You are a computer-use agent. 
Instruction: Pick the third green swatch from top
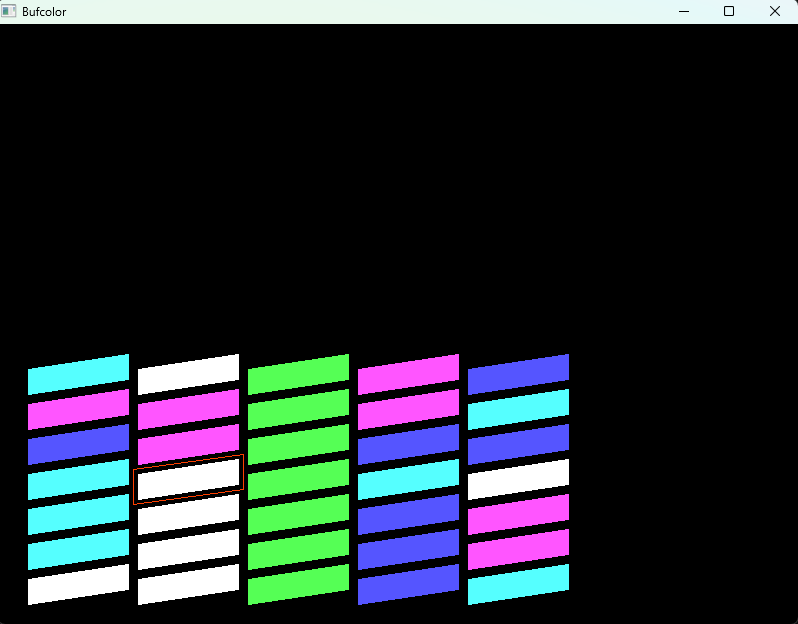298,444
